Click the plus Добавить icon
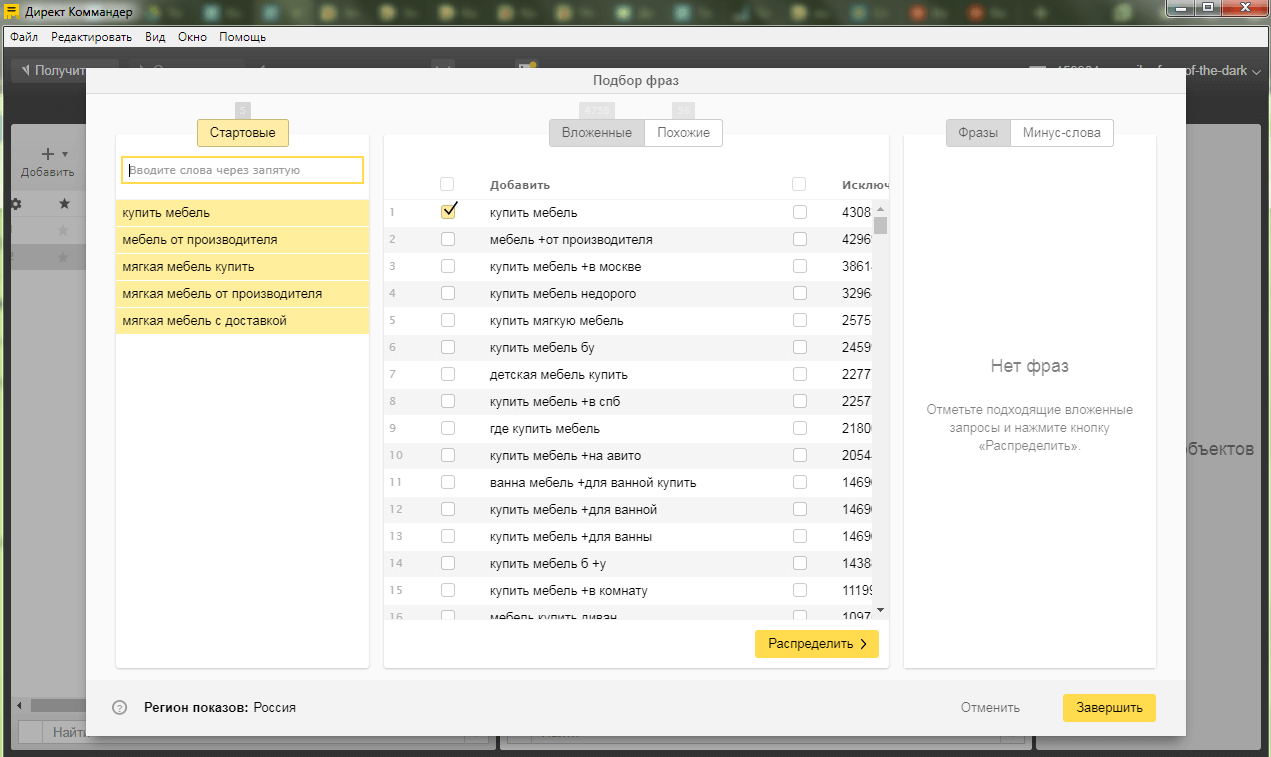 click(47, 154)
